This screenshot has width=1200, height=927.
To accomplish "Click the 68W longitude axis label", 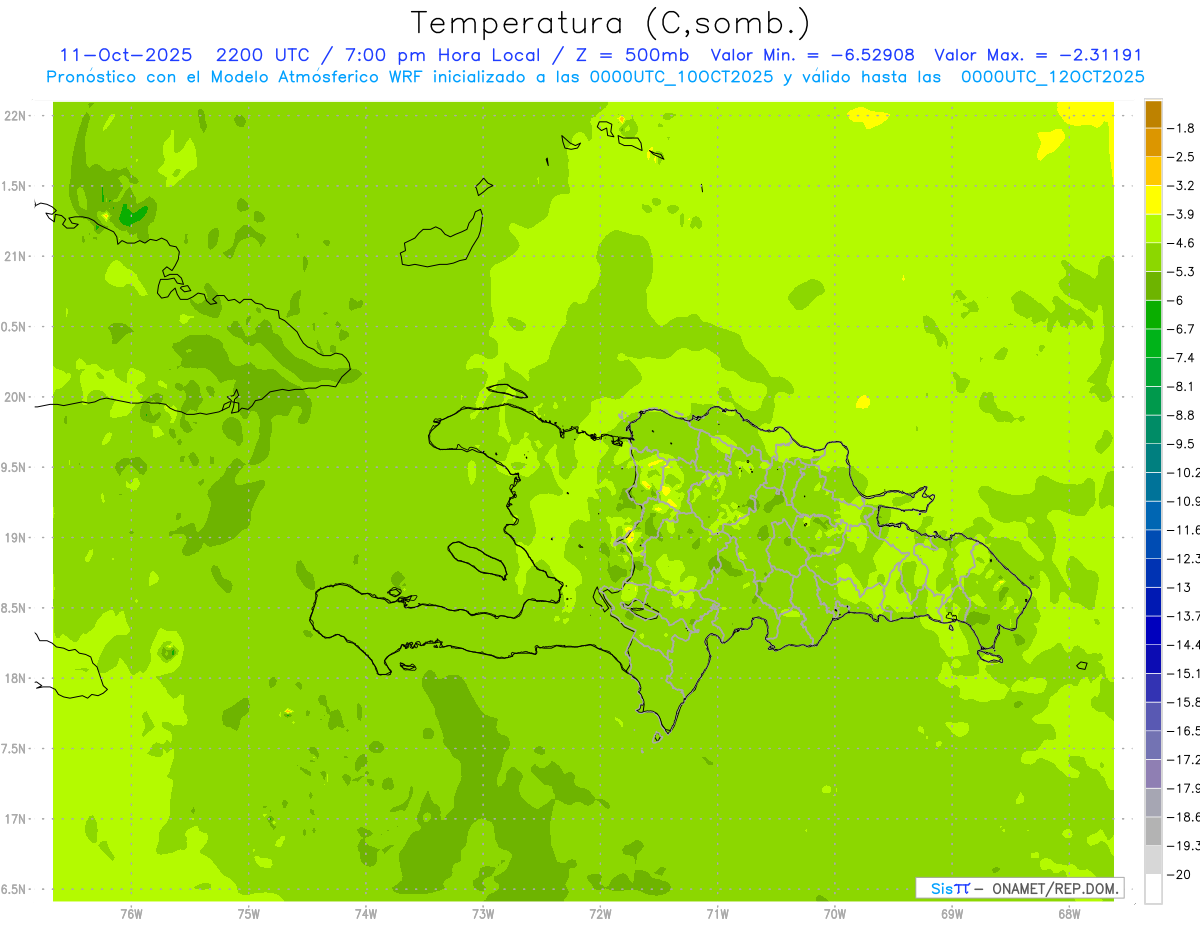I will [1069, 913].
